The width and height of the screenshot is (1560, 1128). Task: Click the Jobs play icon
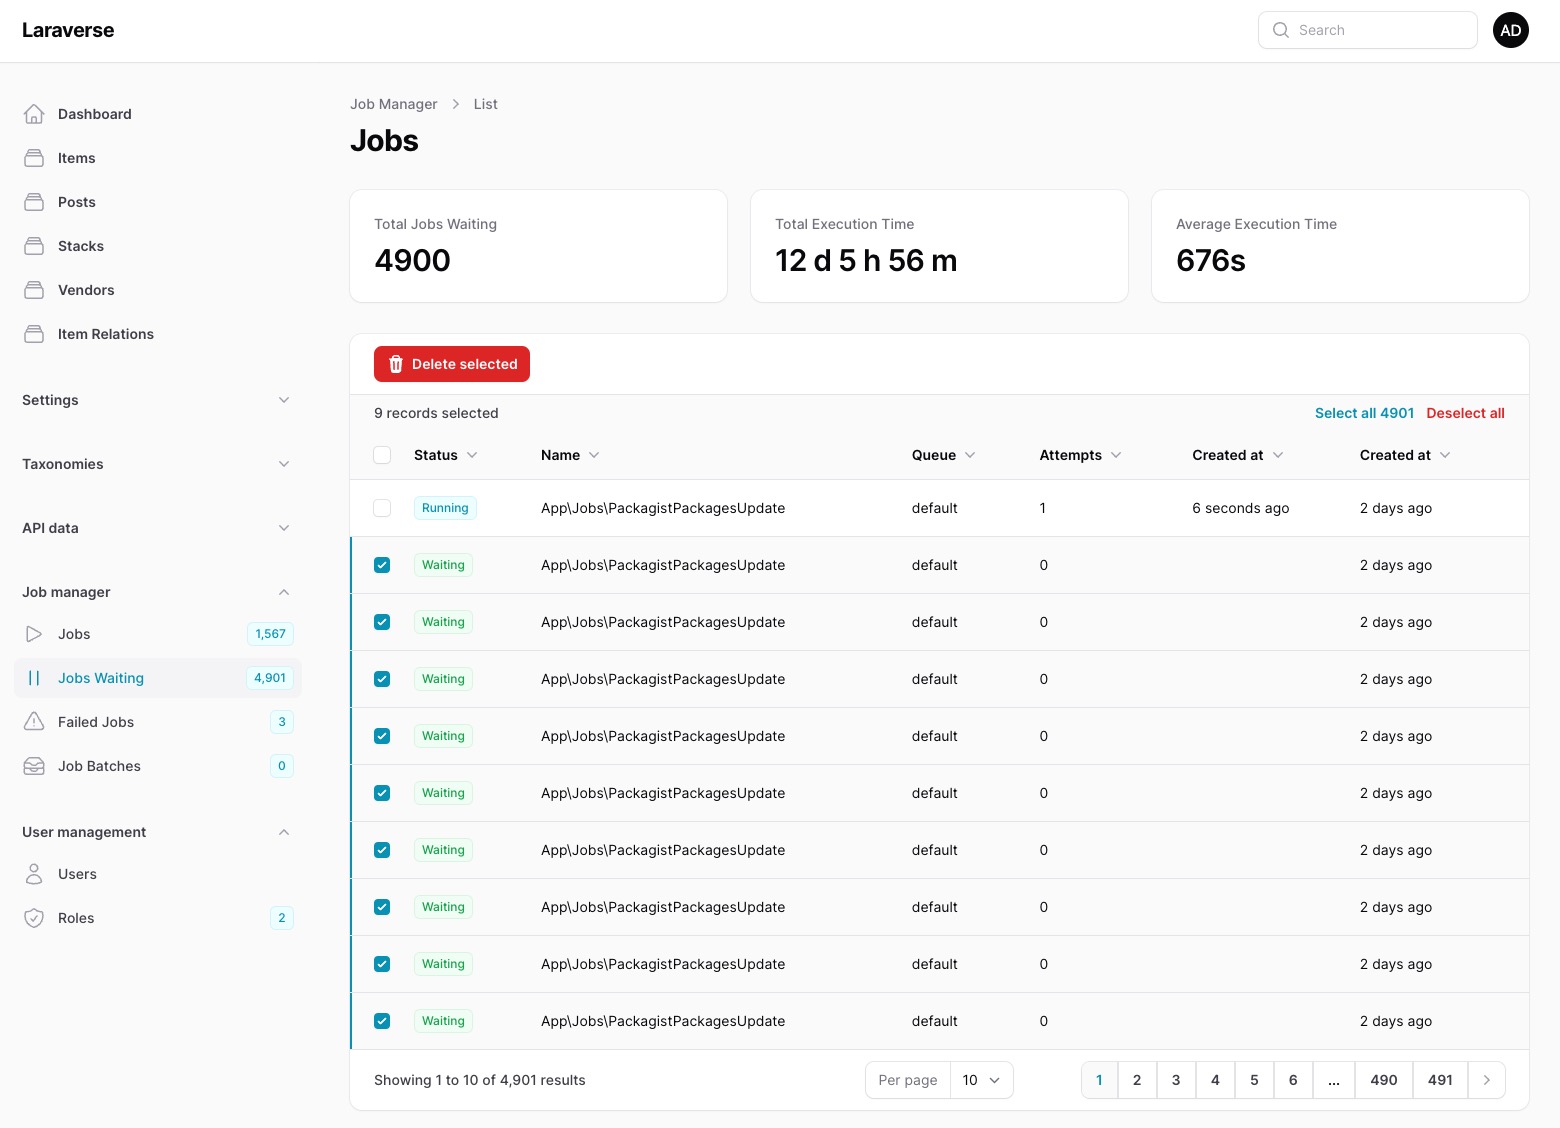pyautogui.click(x=34, y=634)
